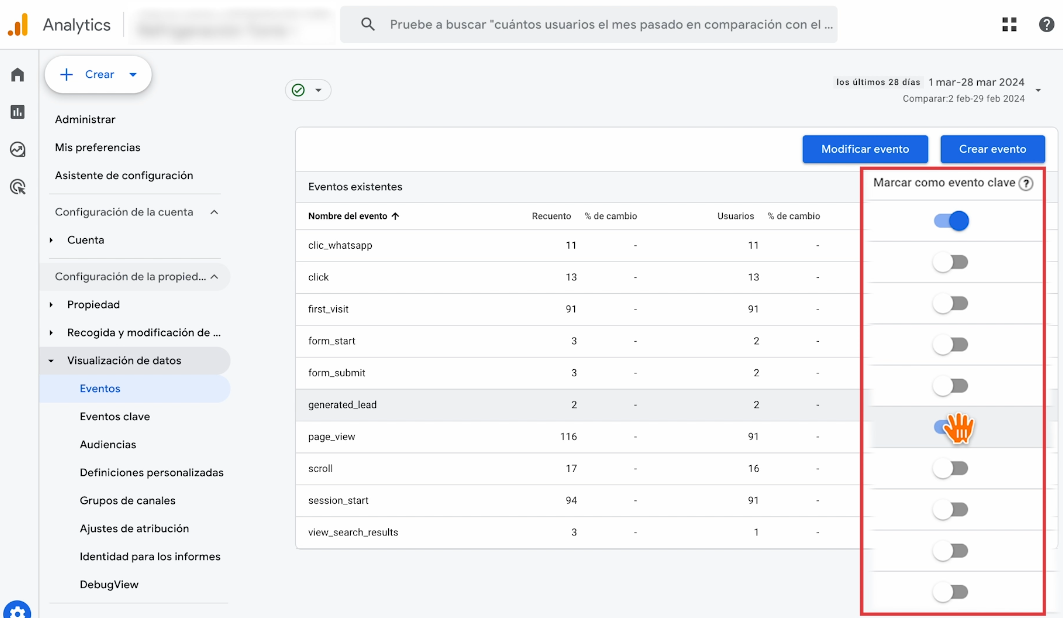Collapse Configuración de la cuenta section

(214, 212)
